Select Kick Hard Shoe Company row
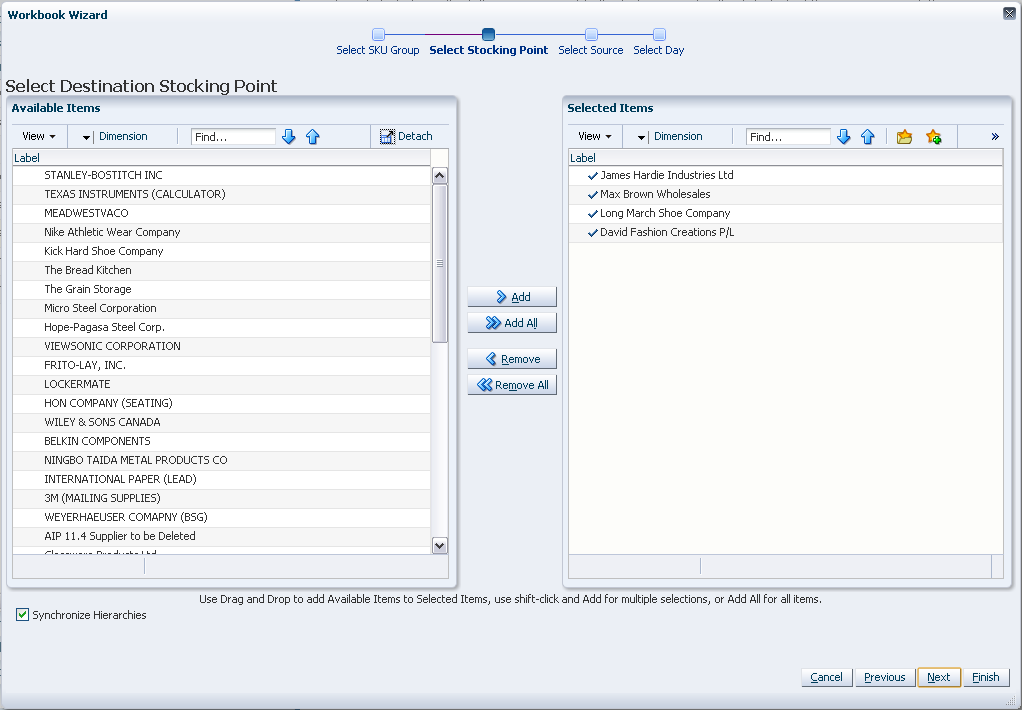Image resolution: width=1022 pixels, height=710 pixels. [x=222, y=251]
